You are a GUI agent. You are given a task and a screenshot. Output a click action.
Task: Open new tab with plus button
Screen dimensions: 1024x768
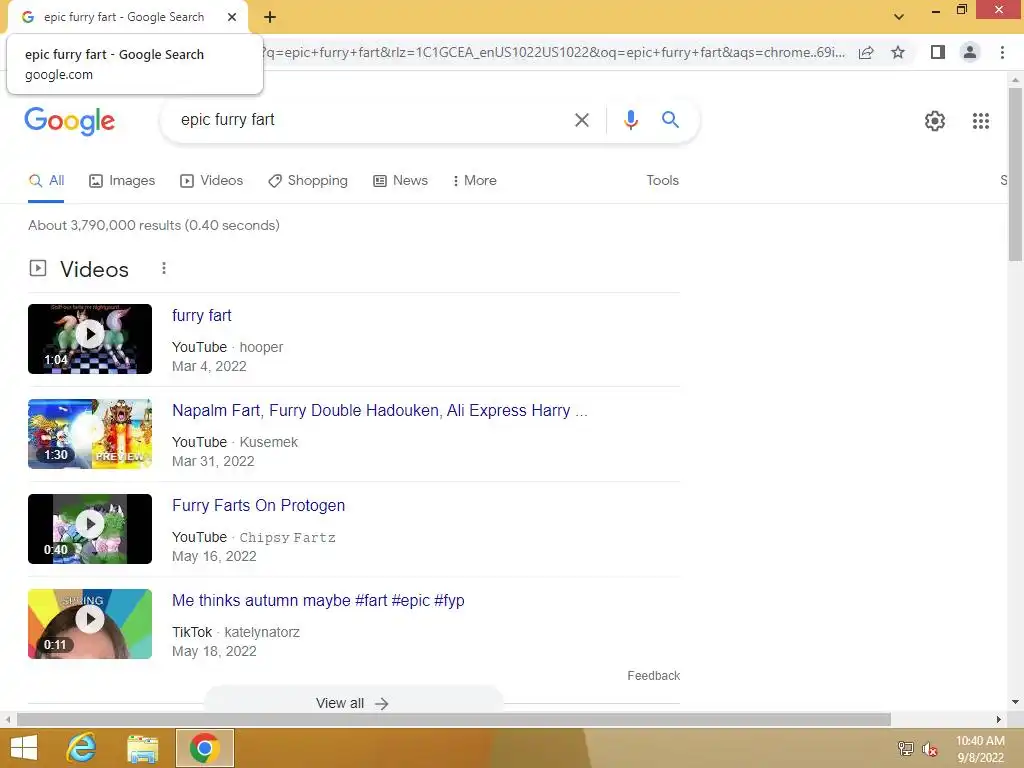point(270,17)
